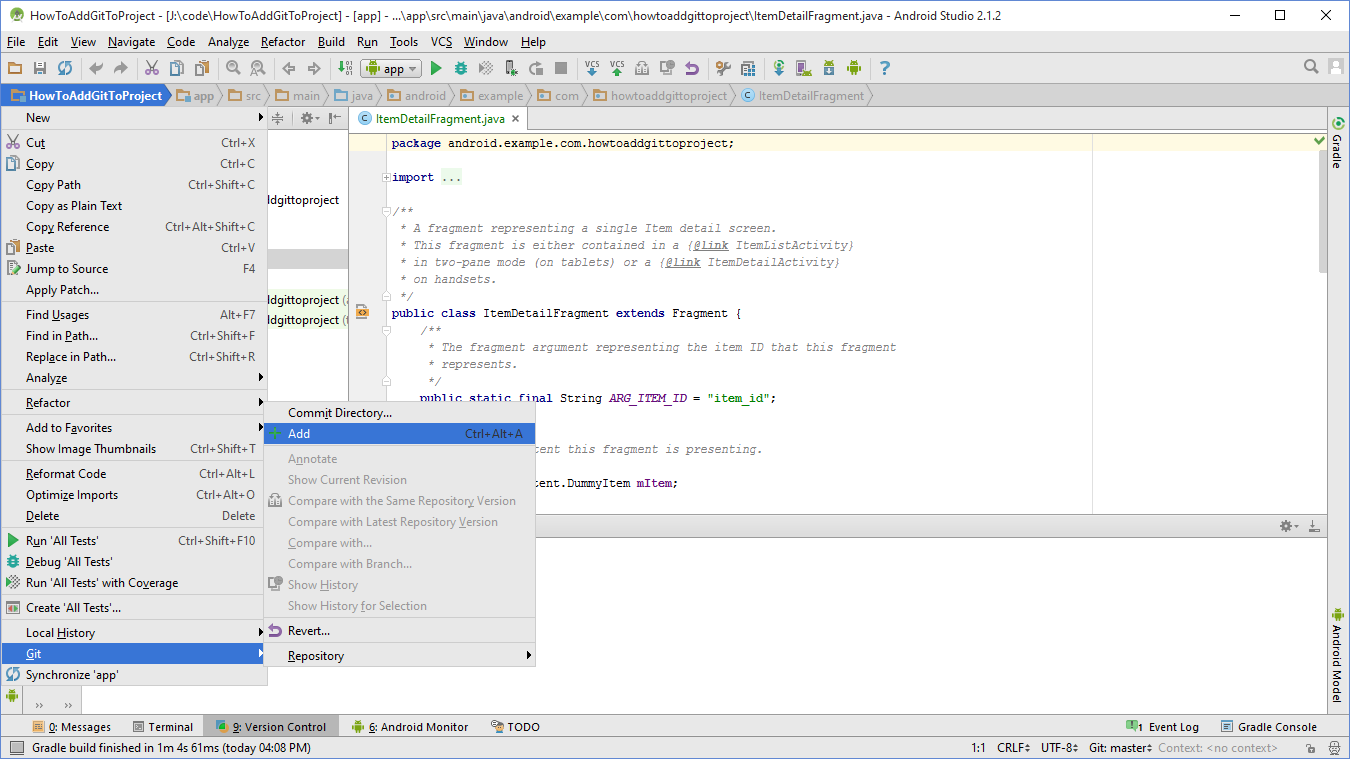Image resolution: width=1350 pixels, height=759 pixels.
Task: Open the project panel gear settings dropdown
Action: (310, 118)
